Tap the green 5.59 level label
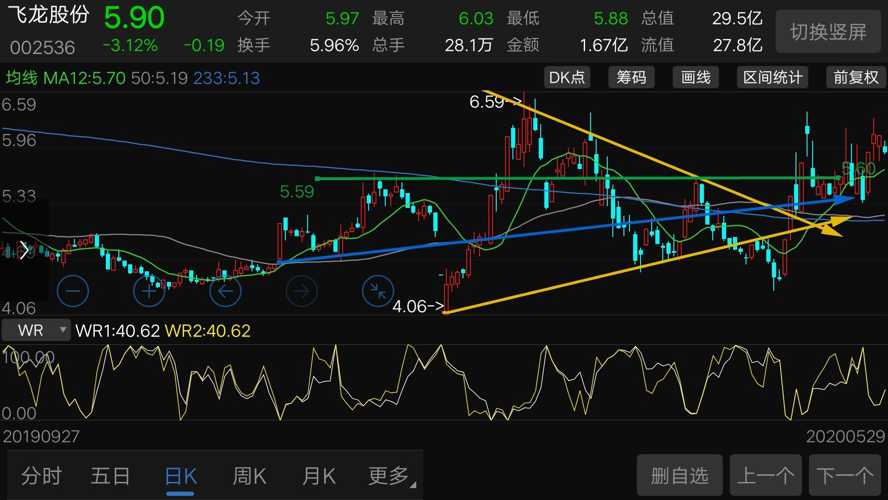The width and height of the screenshot is (888, 500). (297, 191)
